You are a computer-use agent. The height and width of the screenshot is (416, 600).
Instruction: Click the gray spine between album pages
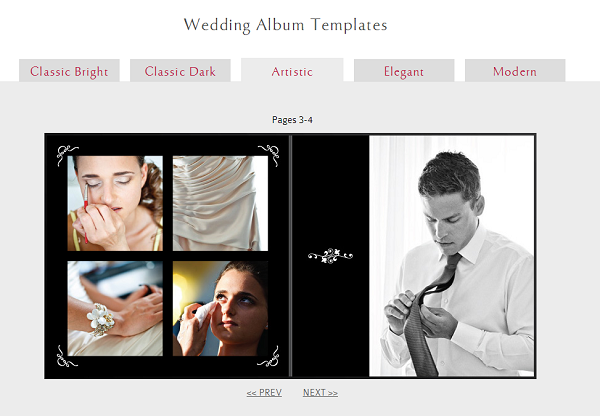(291, 256)
